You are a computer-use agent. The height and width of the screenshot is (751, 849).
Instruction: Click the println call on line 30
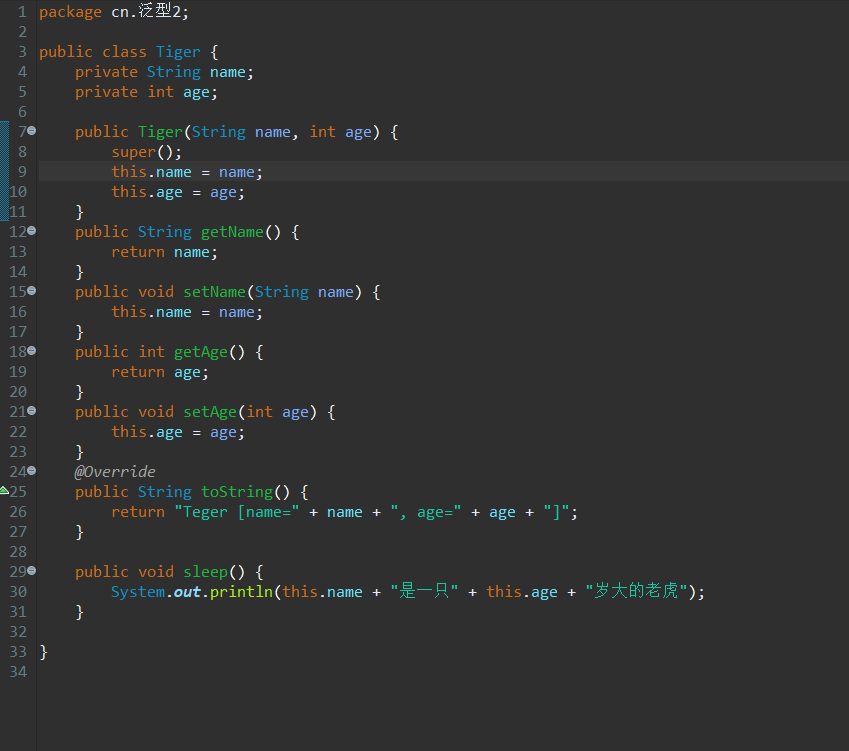pos(241,592)
